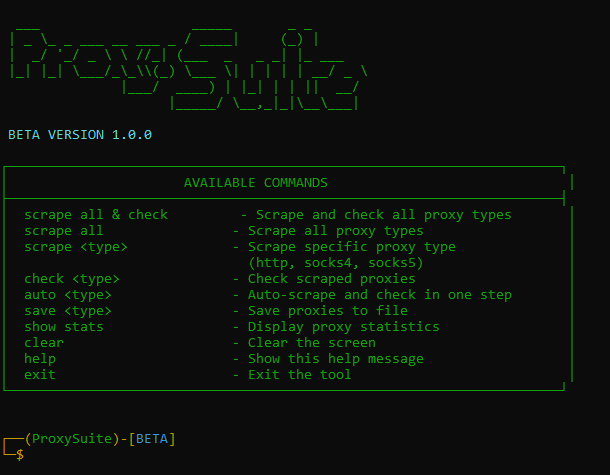This screenshot has height=475, width=610.
Task: Click the BETA VERSION 1.0.0 text
Action: click(80, 134)
